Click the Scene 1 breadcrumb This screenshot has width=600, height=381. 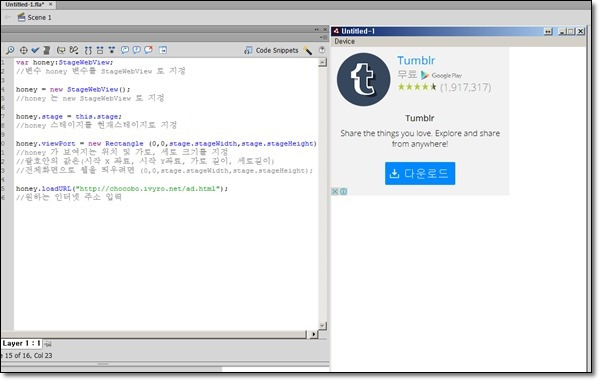point(34,17)
